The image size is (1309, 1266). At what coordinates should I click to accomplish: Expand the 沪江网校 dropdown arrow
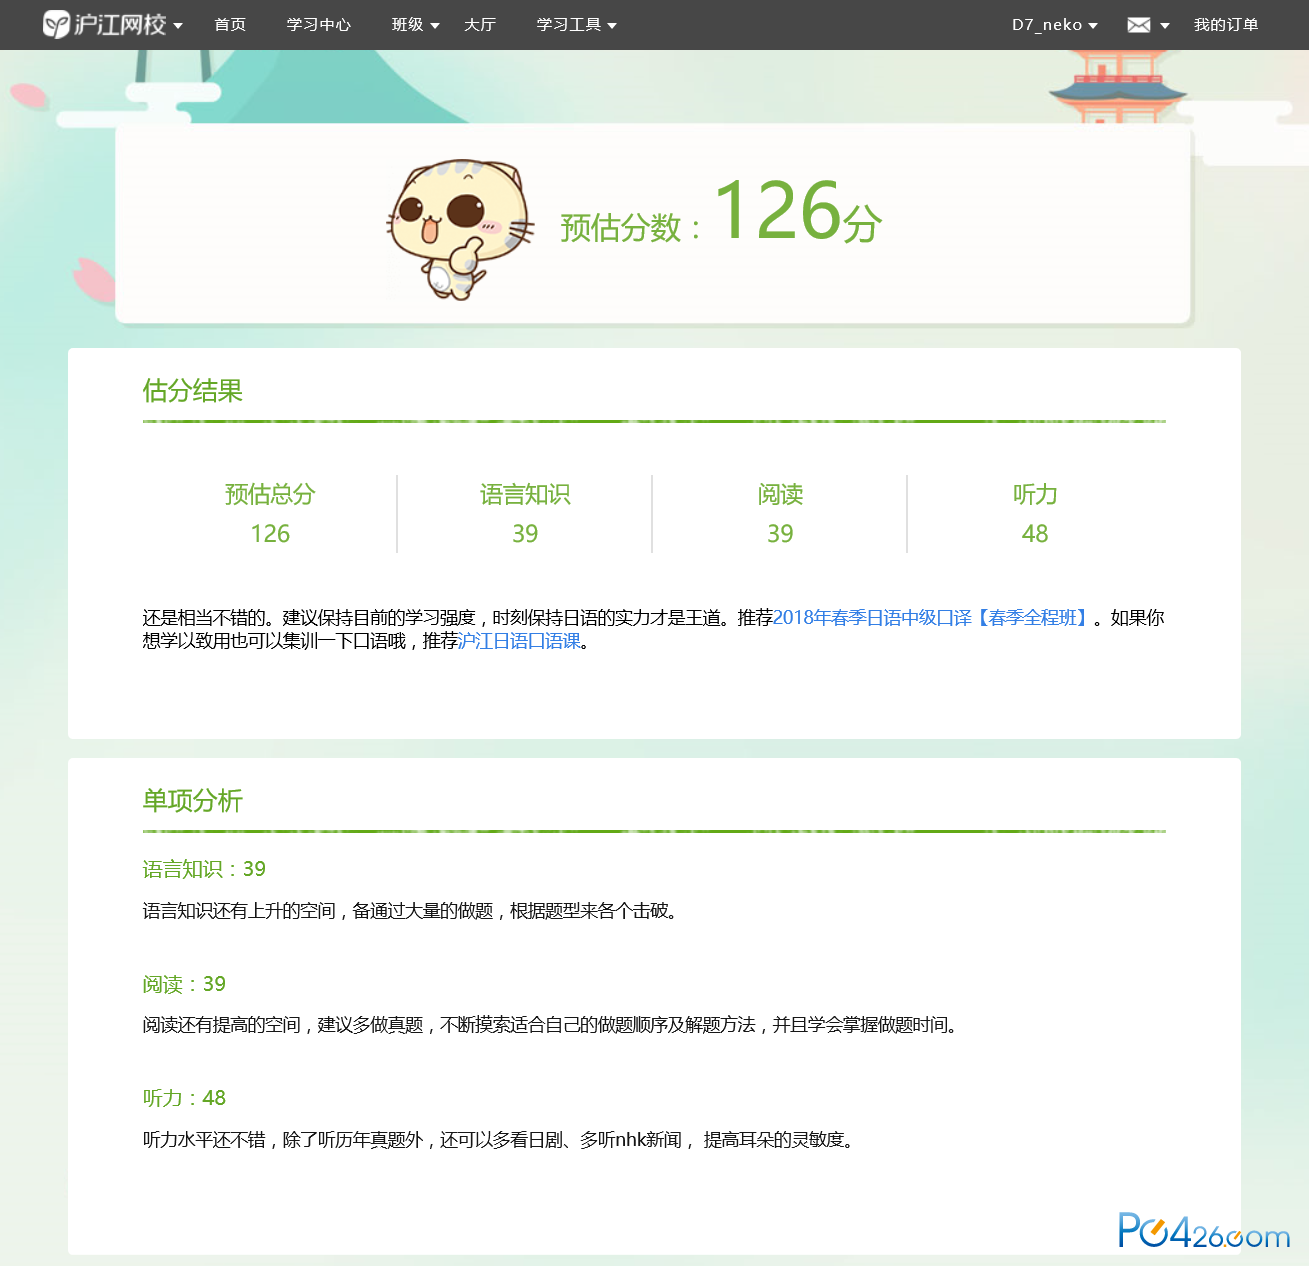click(178, 26)
